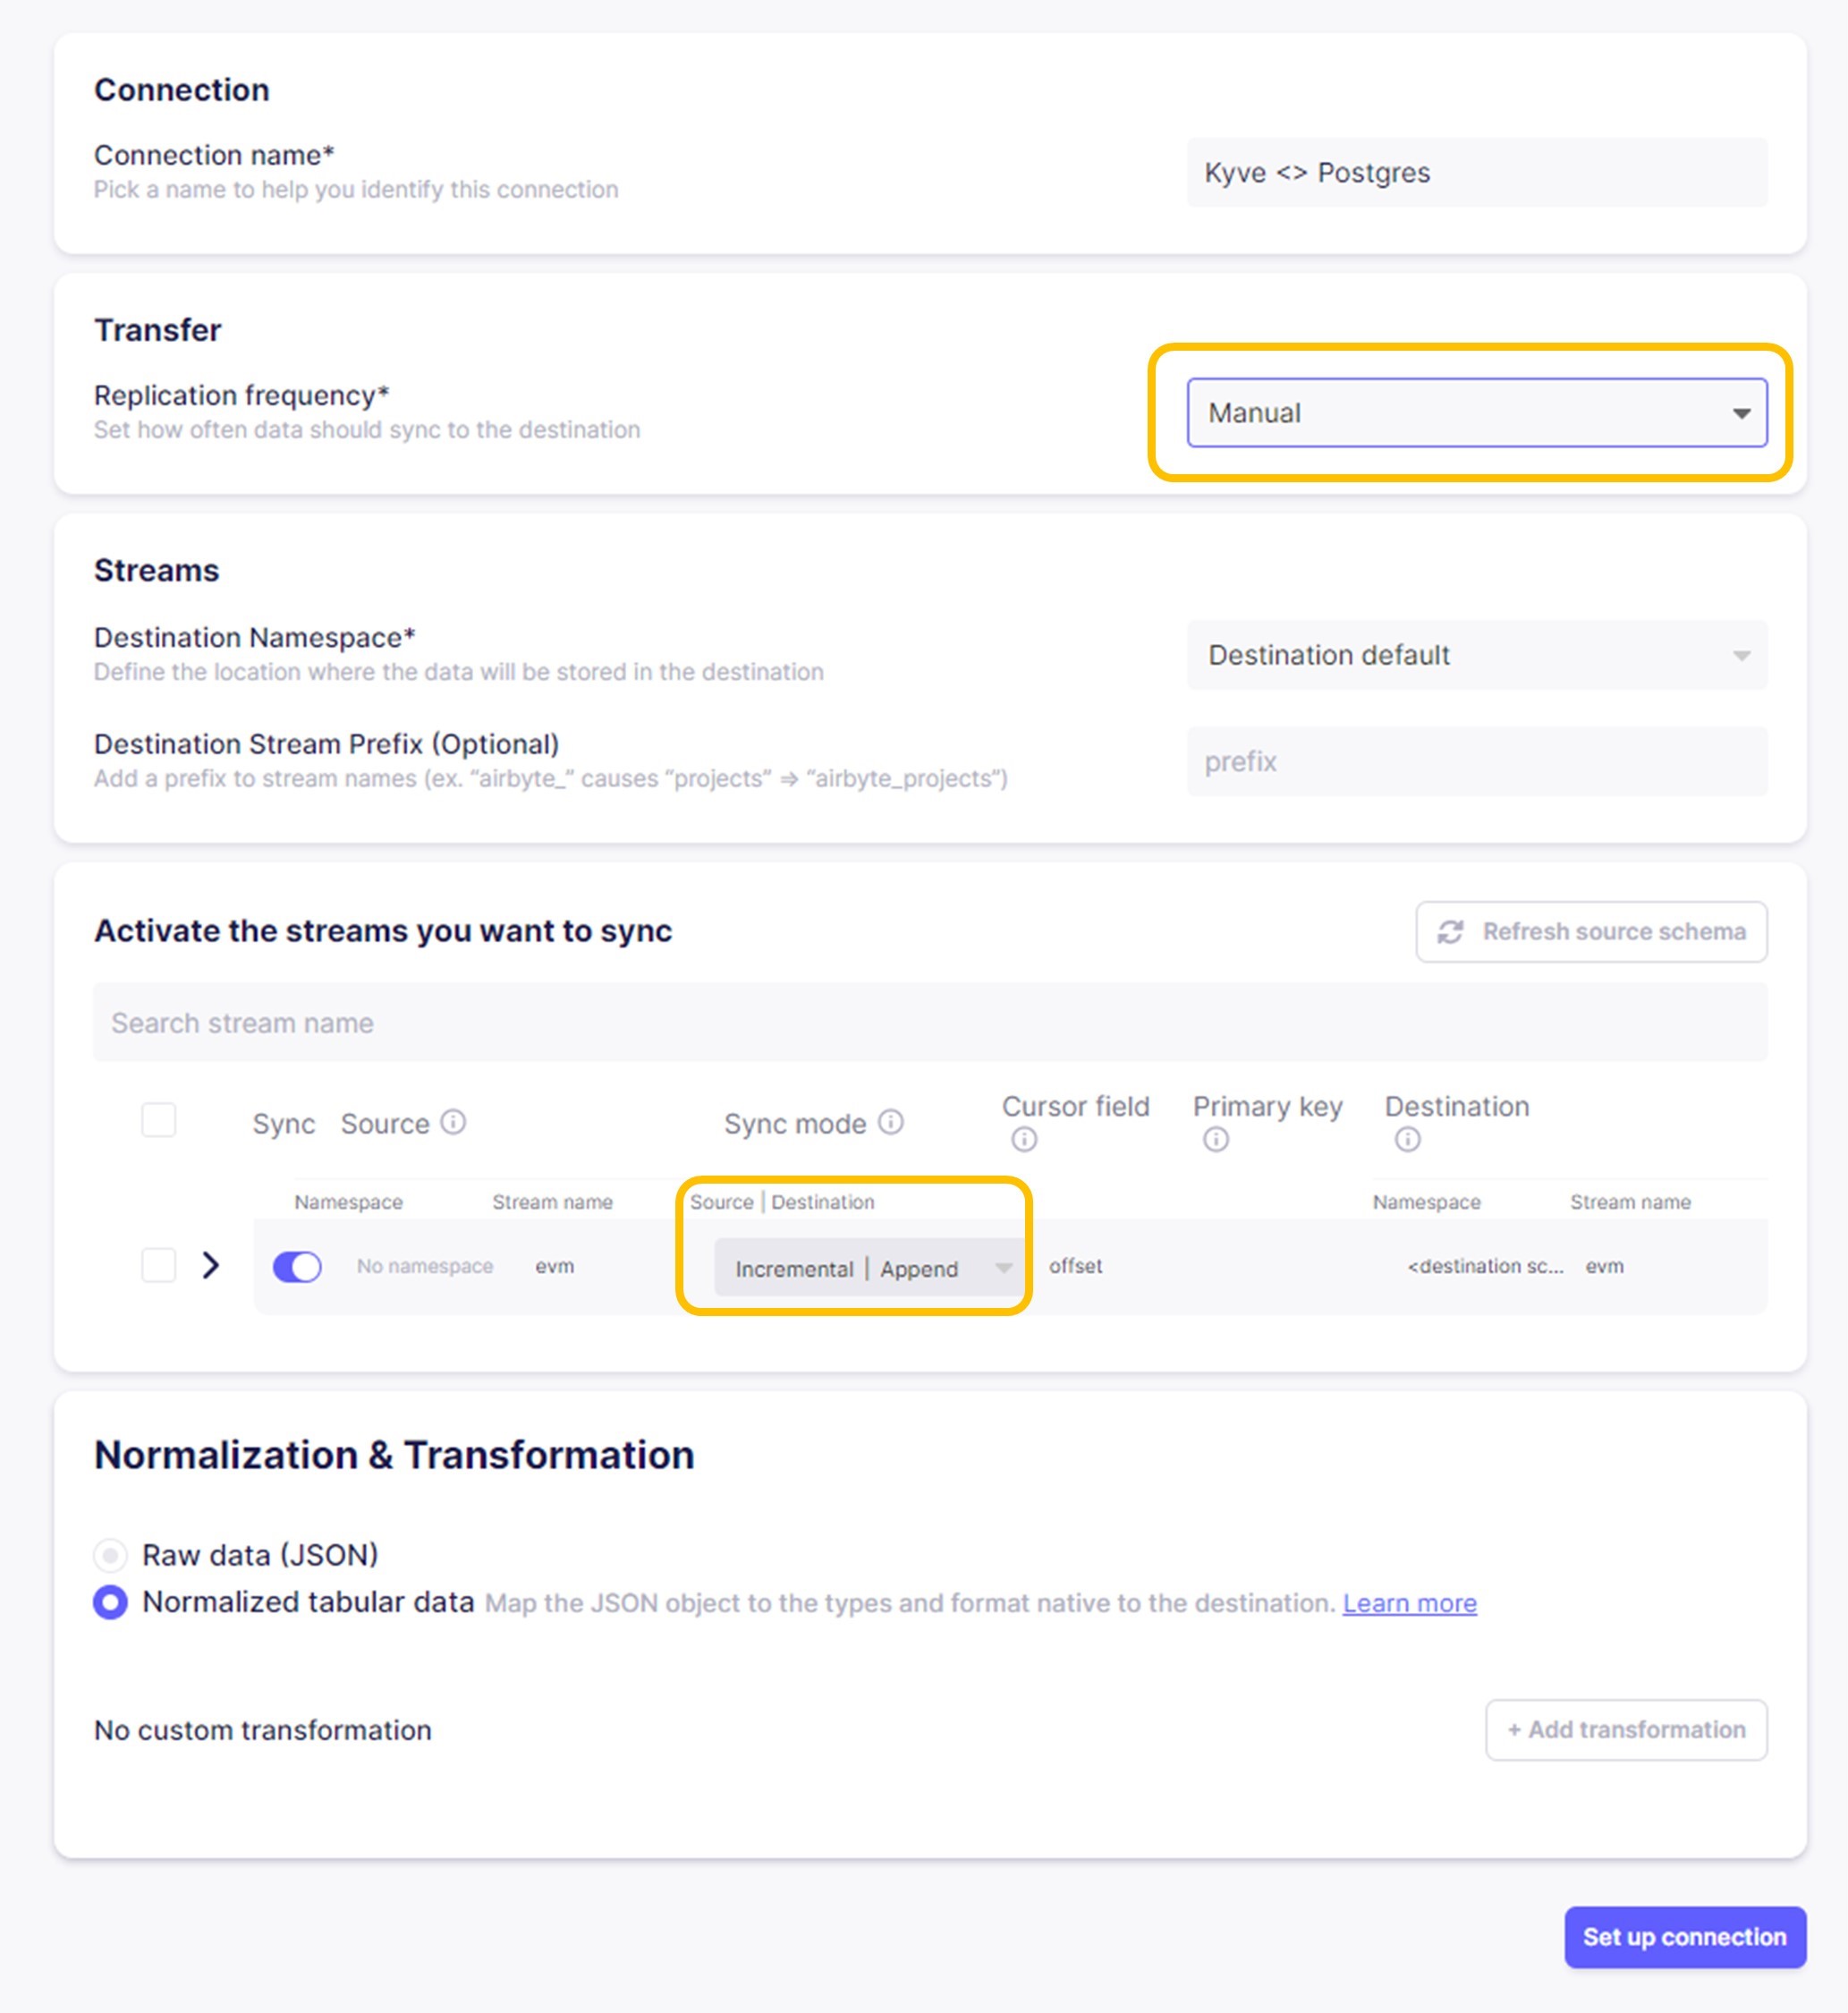The width and height of the screenshot is (1848, 2013).
Task: Click the Primary key info icon
Action: [1216, 1139]
